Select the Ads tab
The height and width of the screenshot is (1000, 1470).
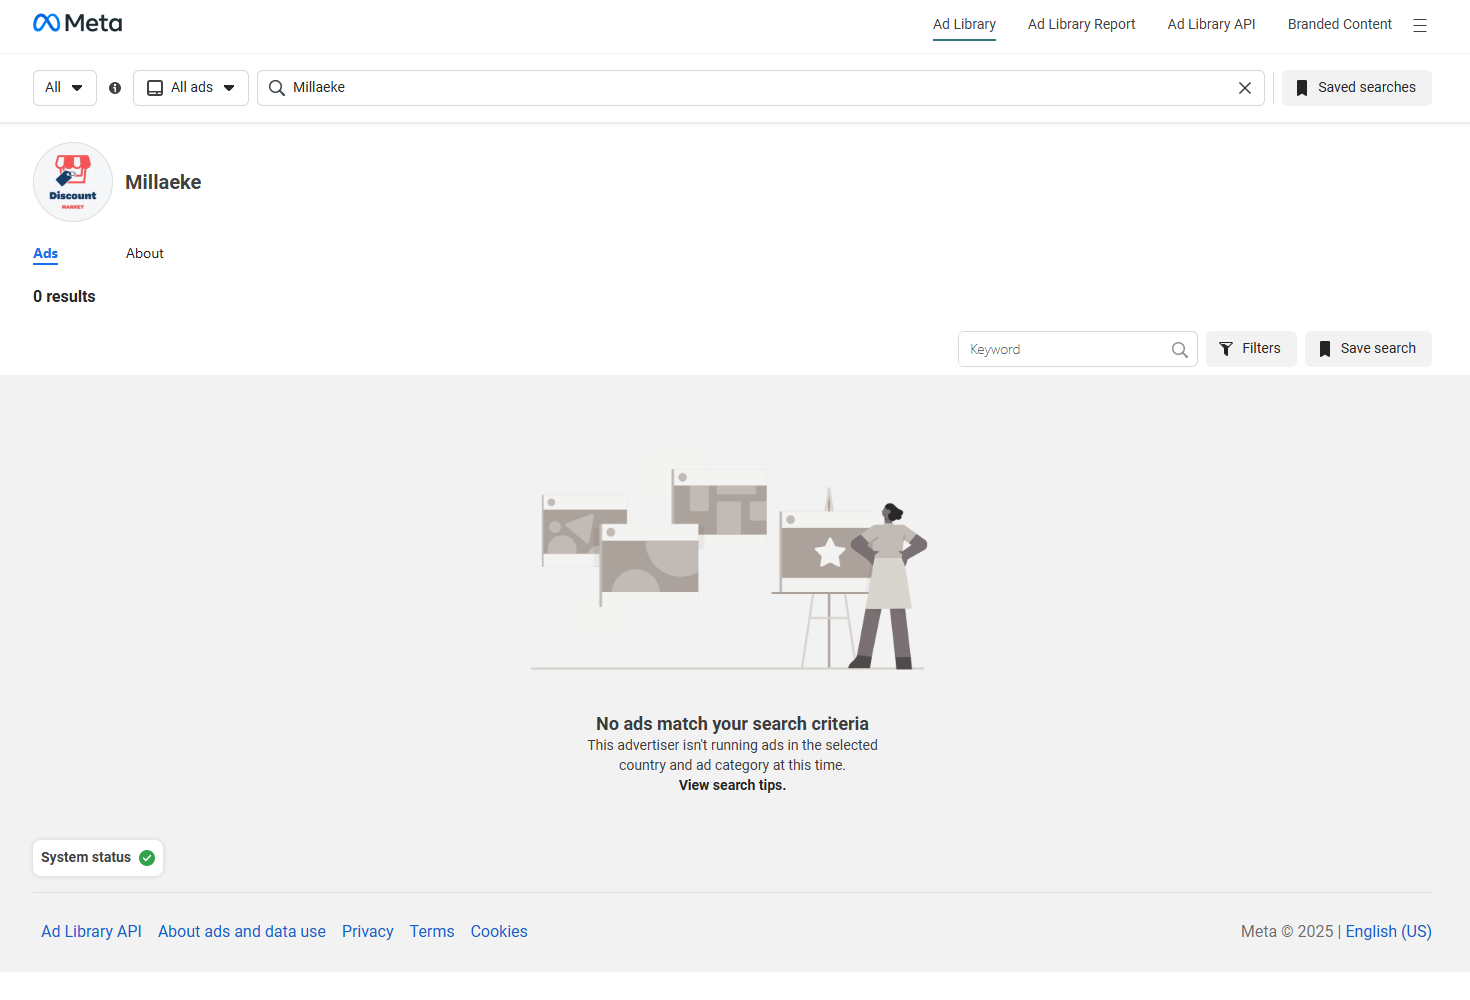(x=45, y=254)
